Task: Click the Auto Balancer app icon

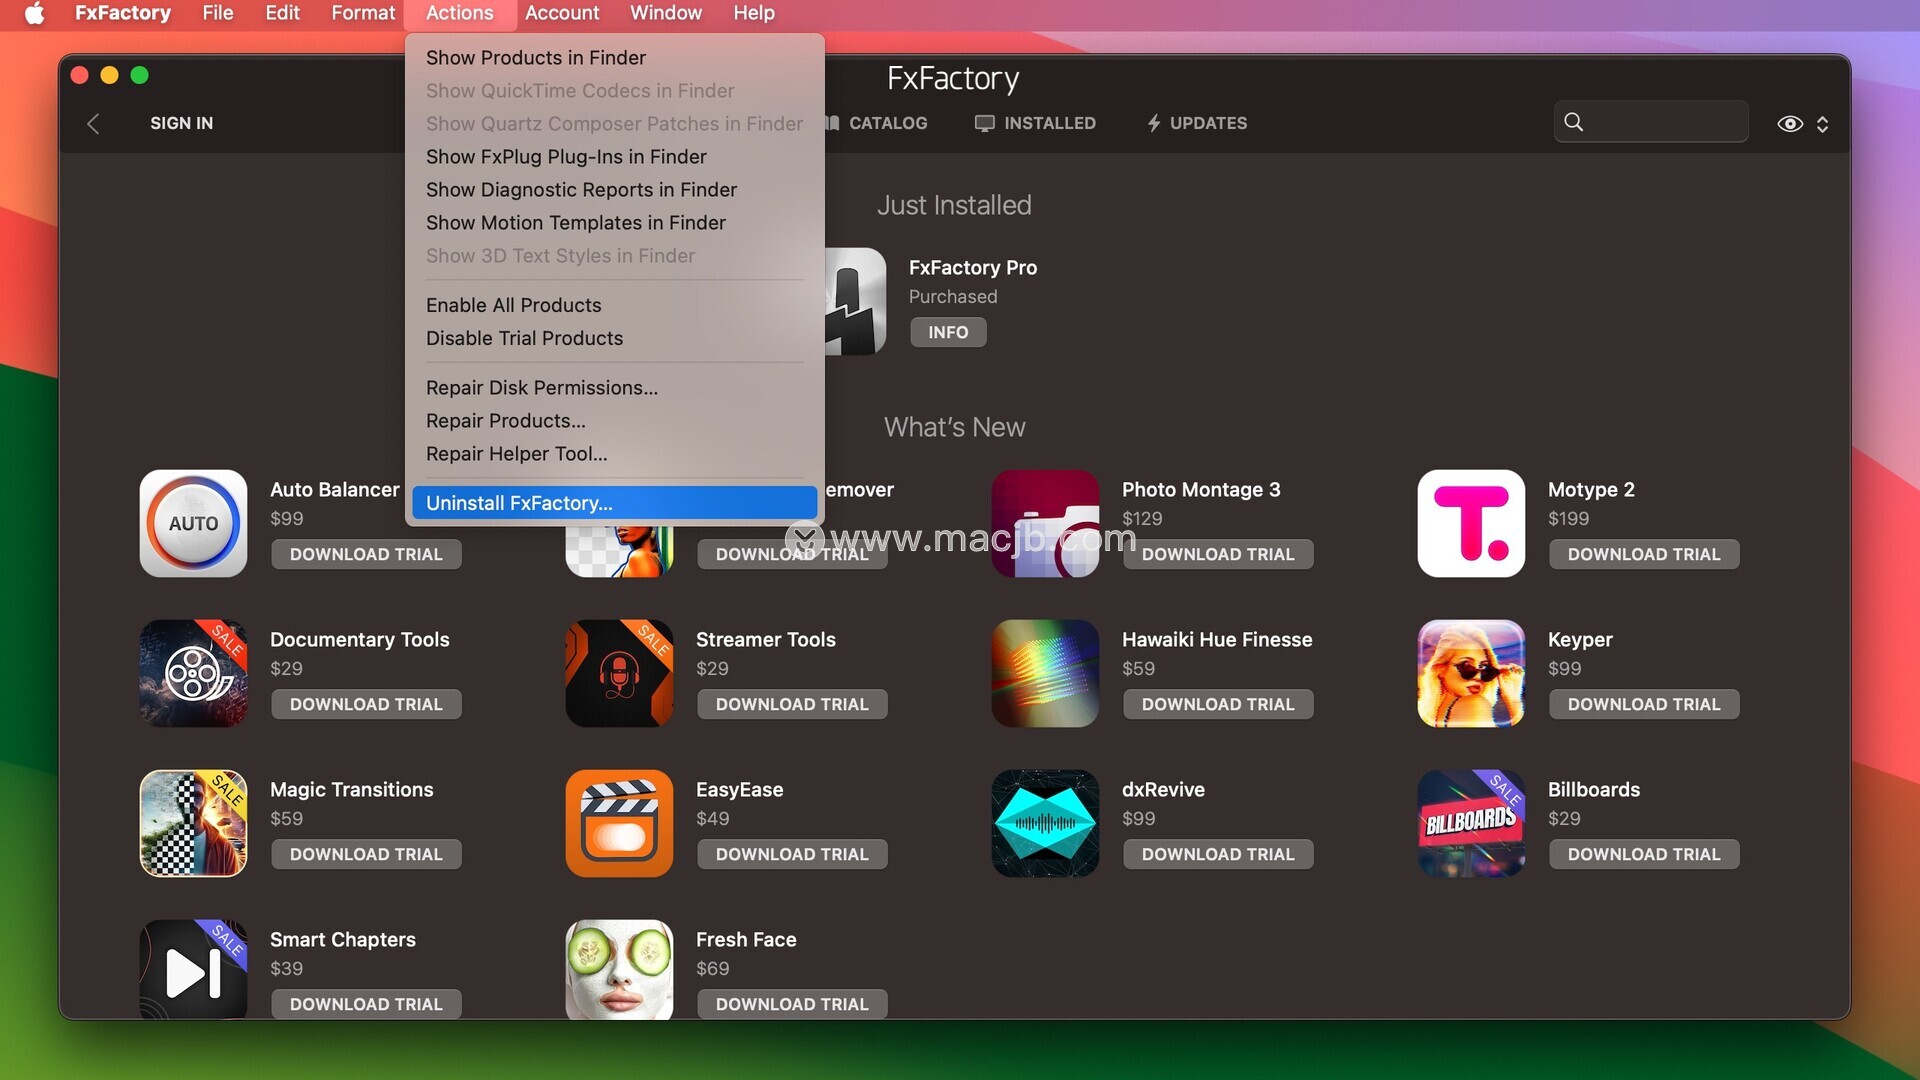Action: point(193,523)
